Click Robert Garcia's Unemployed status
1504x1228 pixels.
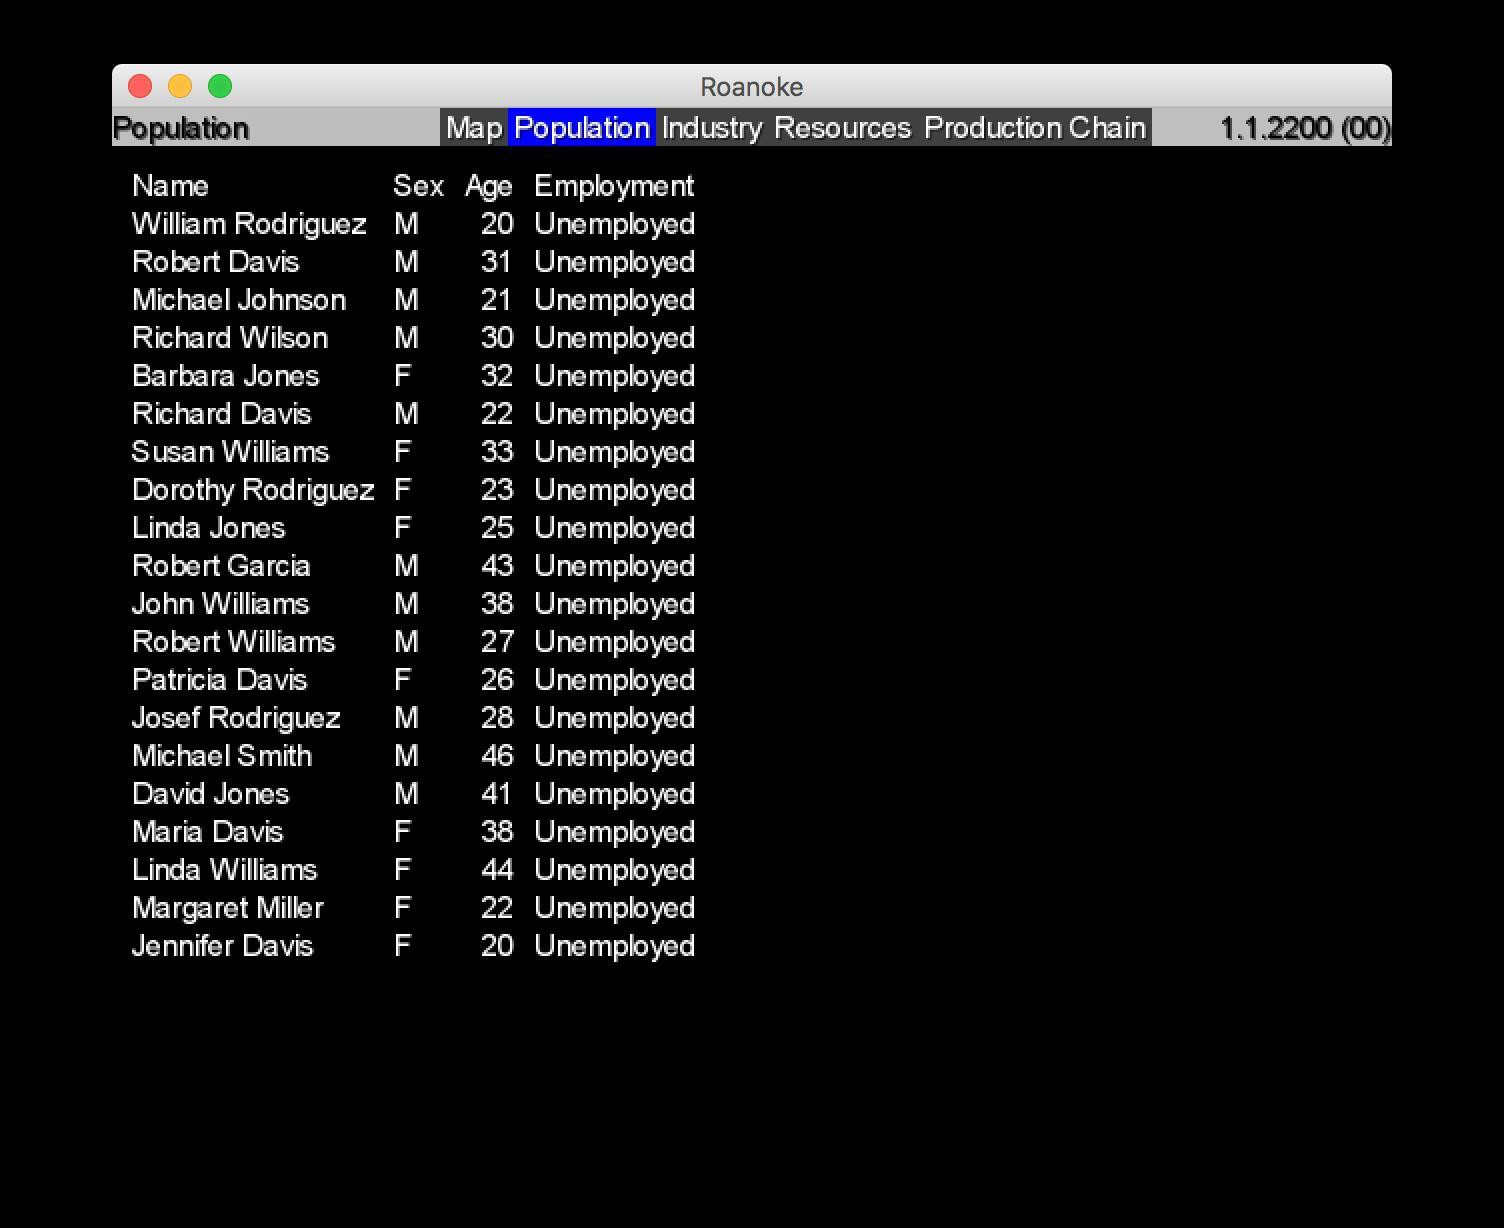[614, 566]
